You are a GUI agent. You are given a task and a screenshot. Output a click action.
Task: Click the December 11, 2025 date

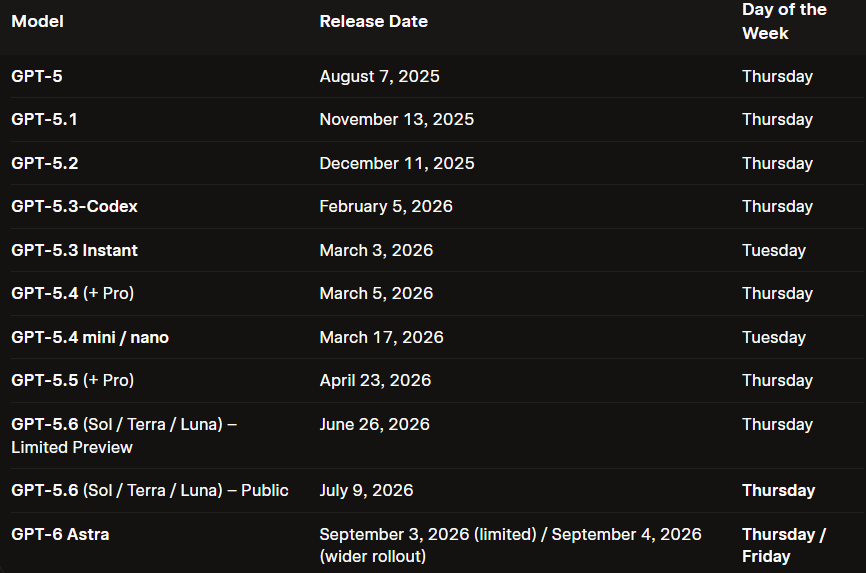coord(397,164)
